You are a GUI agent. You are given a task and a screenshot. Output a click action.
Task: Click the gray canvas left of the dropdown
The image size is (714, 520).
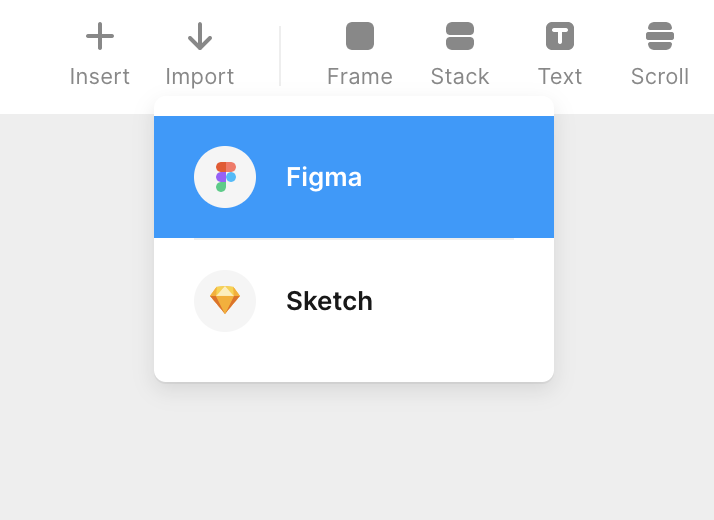(75, 300)
